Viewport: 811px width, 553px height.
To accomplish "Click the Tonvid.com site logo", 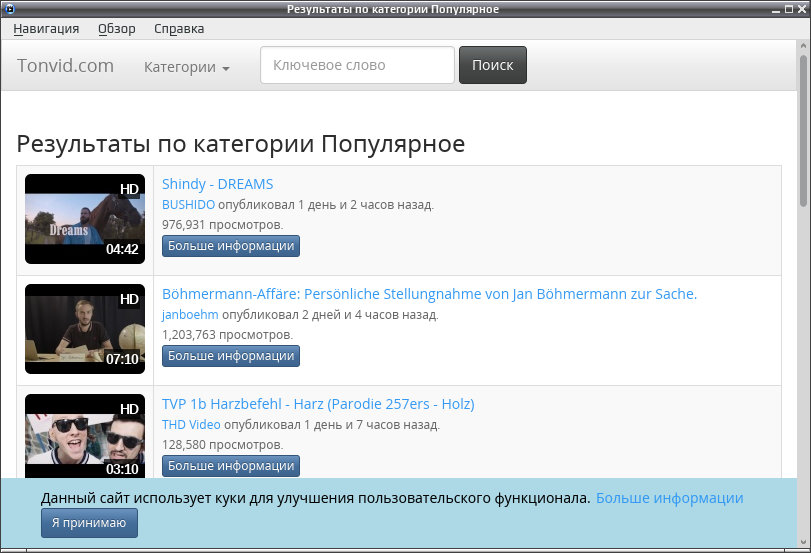I will (x=65, y=66).
